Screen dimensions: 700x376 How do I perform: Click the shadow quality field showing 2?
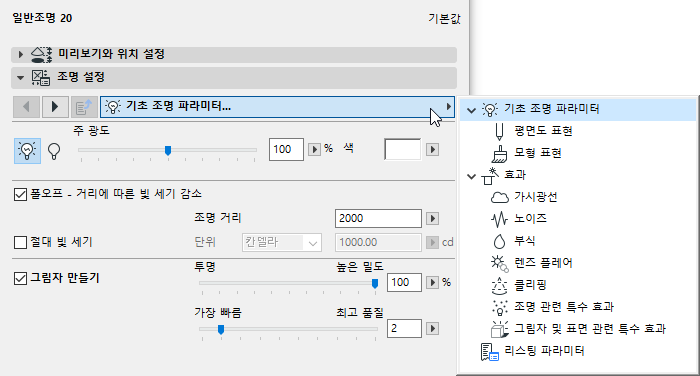pyautogui.click(x=404, y=329)
